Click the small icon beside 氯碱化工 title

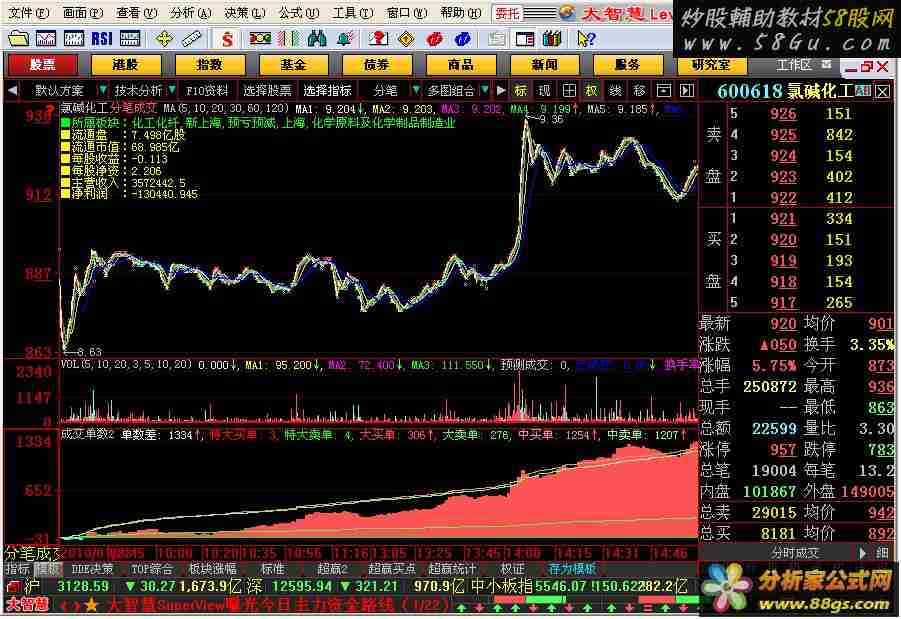pos(863,90)
